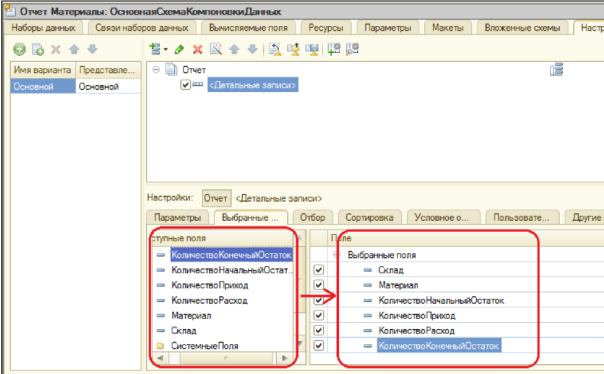Move structure element up arrow
604x374 pixels.
tap(234, 49)
